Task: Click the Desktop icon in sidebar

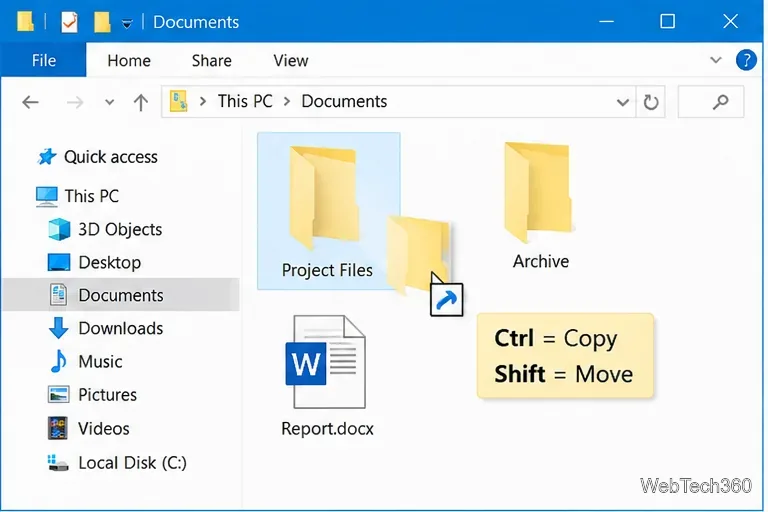Action: pyautogui.click(x=59, y=262)
